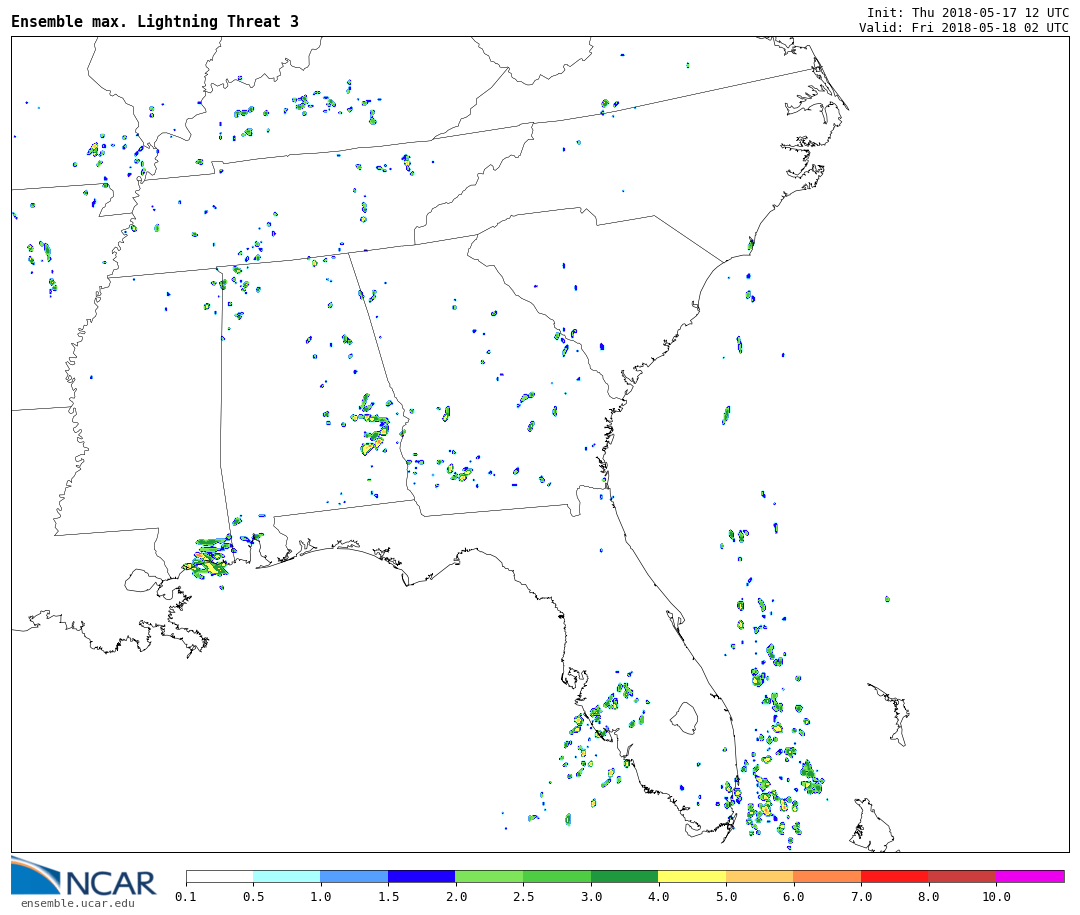Screen dimensions: 1080x915
Task: Select the Init time text line
Action: [967, 12]
